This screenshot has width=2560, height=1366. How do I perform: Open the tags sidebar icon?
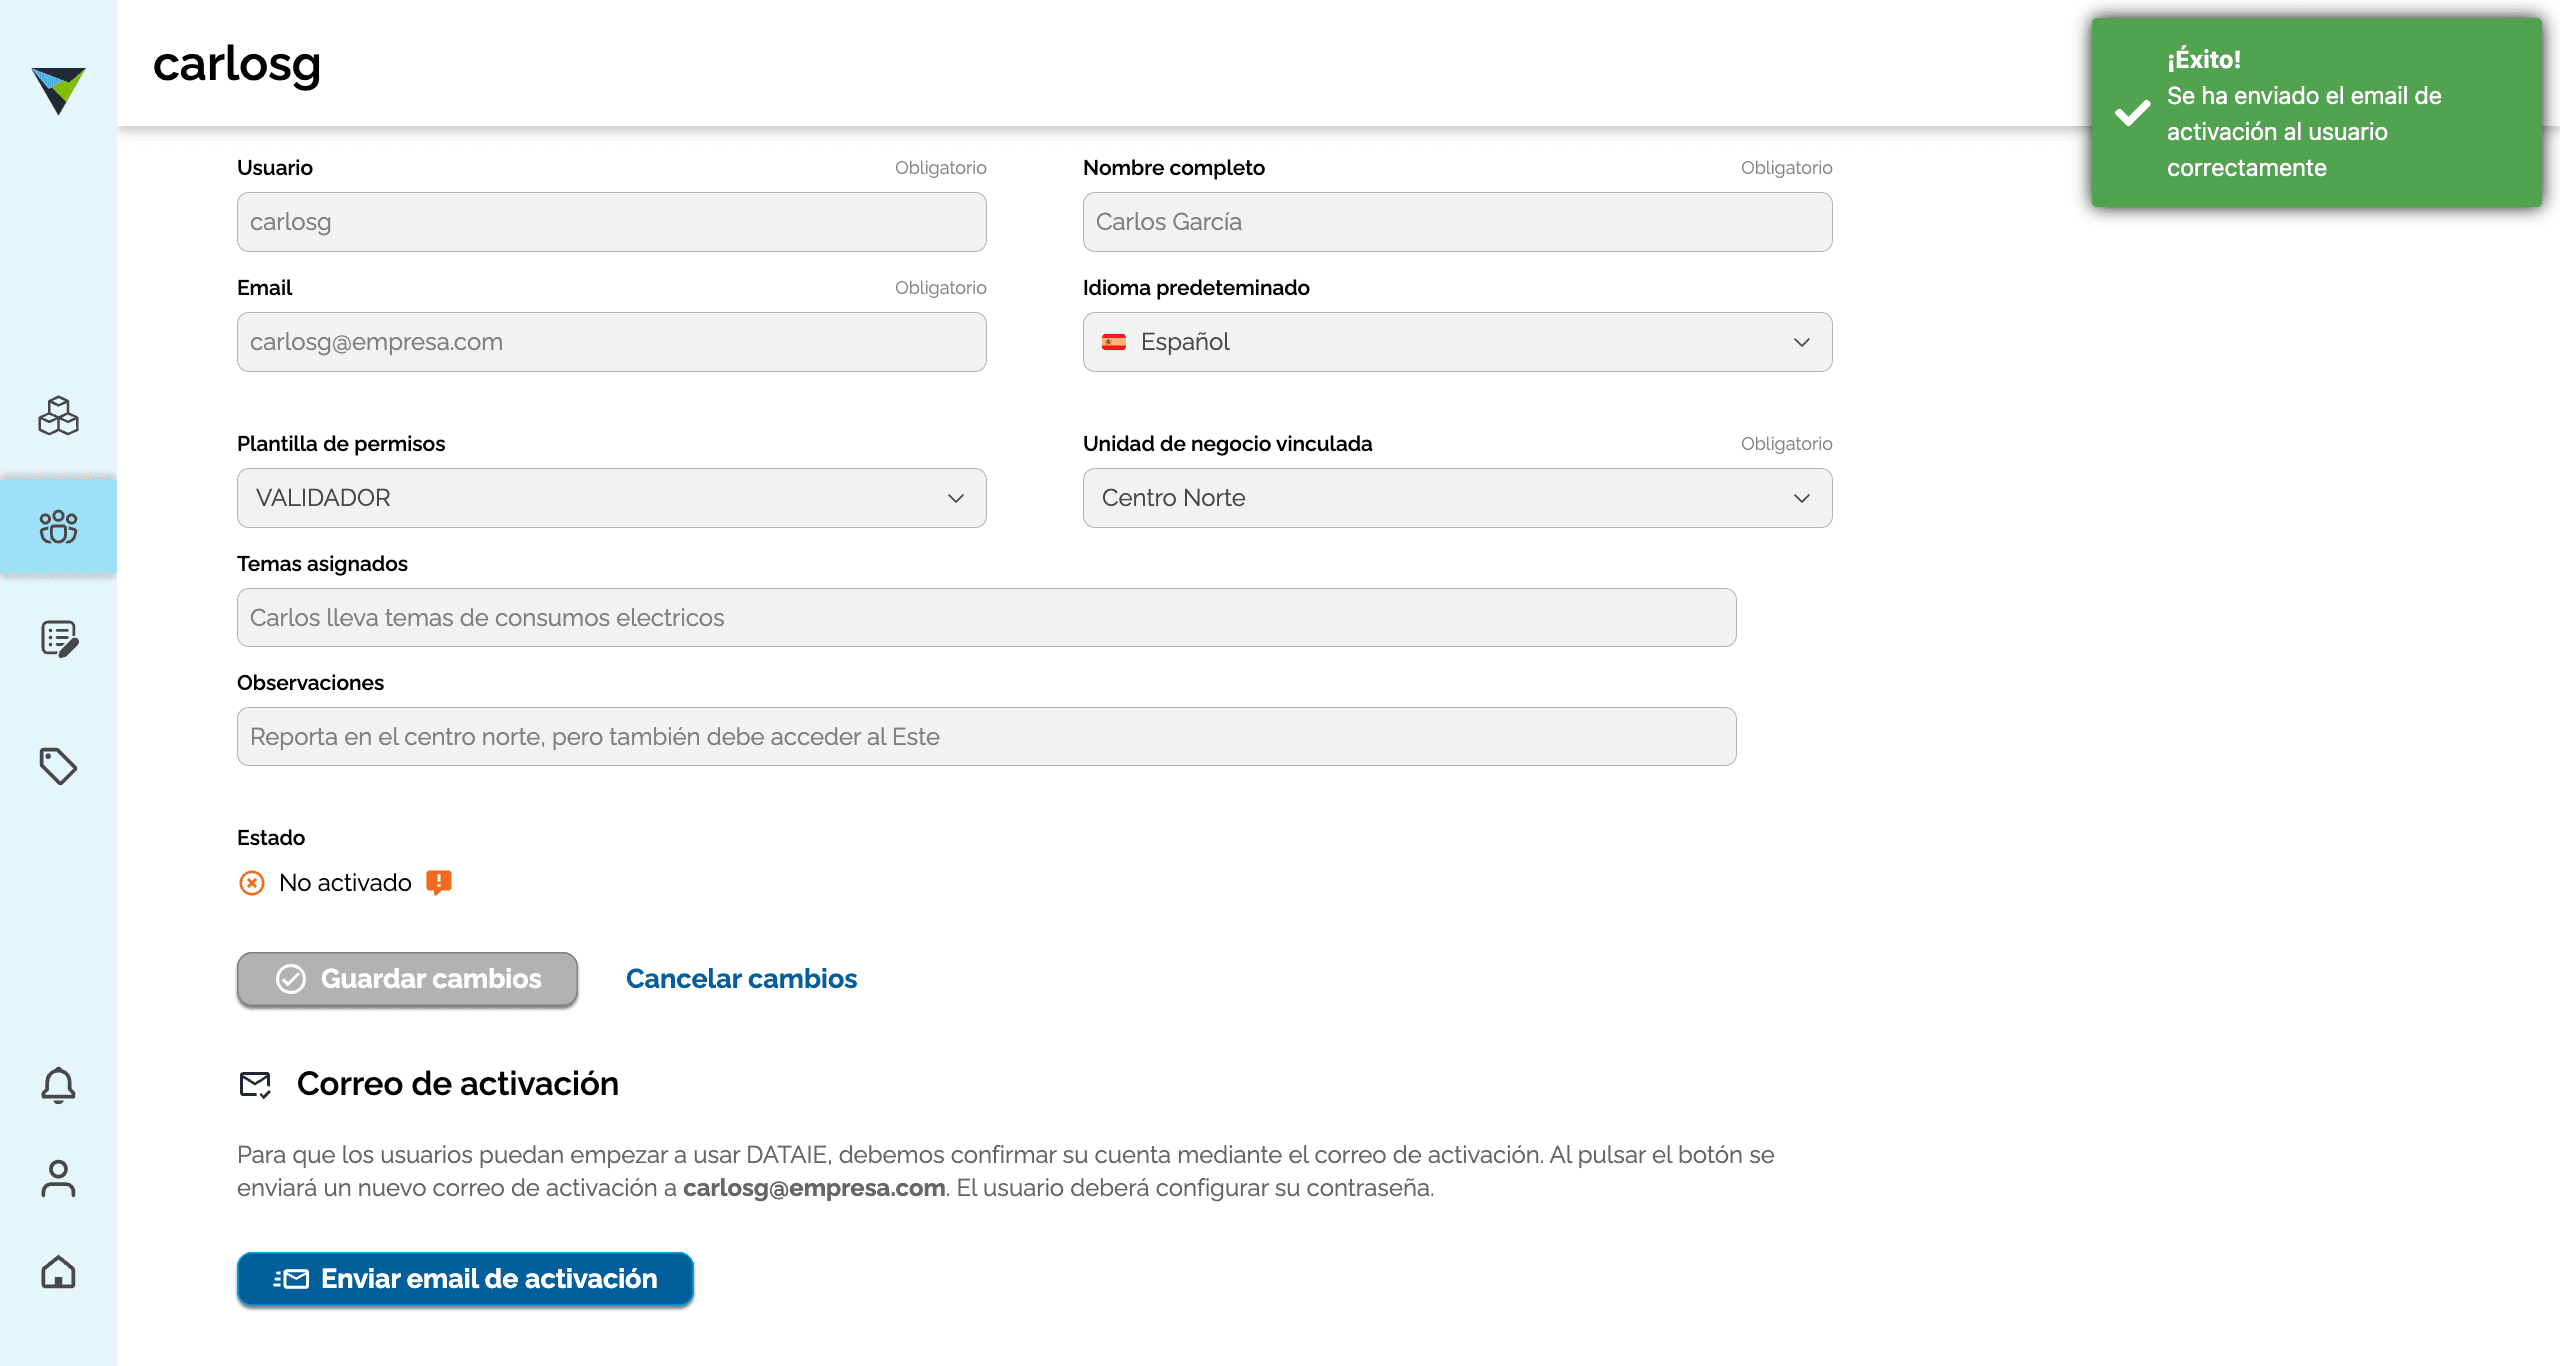[58, 766]
